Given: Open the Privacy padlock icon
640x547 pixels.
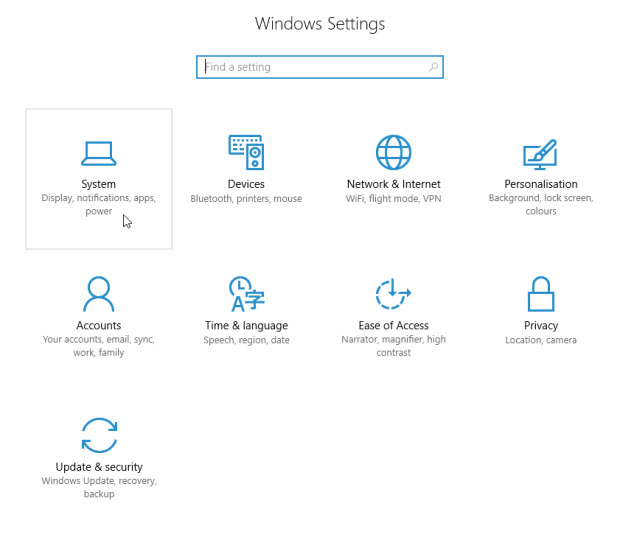Looking at the screenshot, I should pos(541,294).
